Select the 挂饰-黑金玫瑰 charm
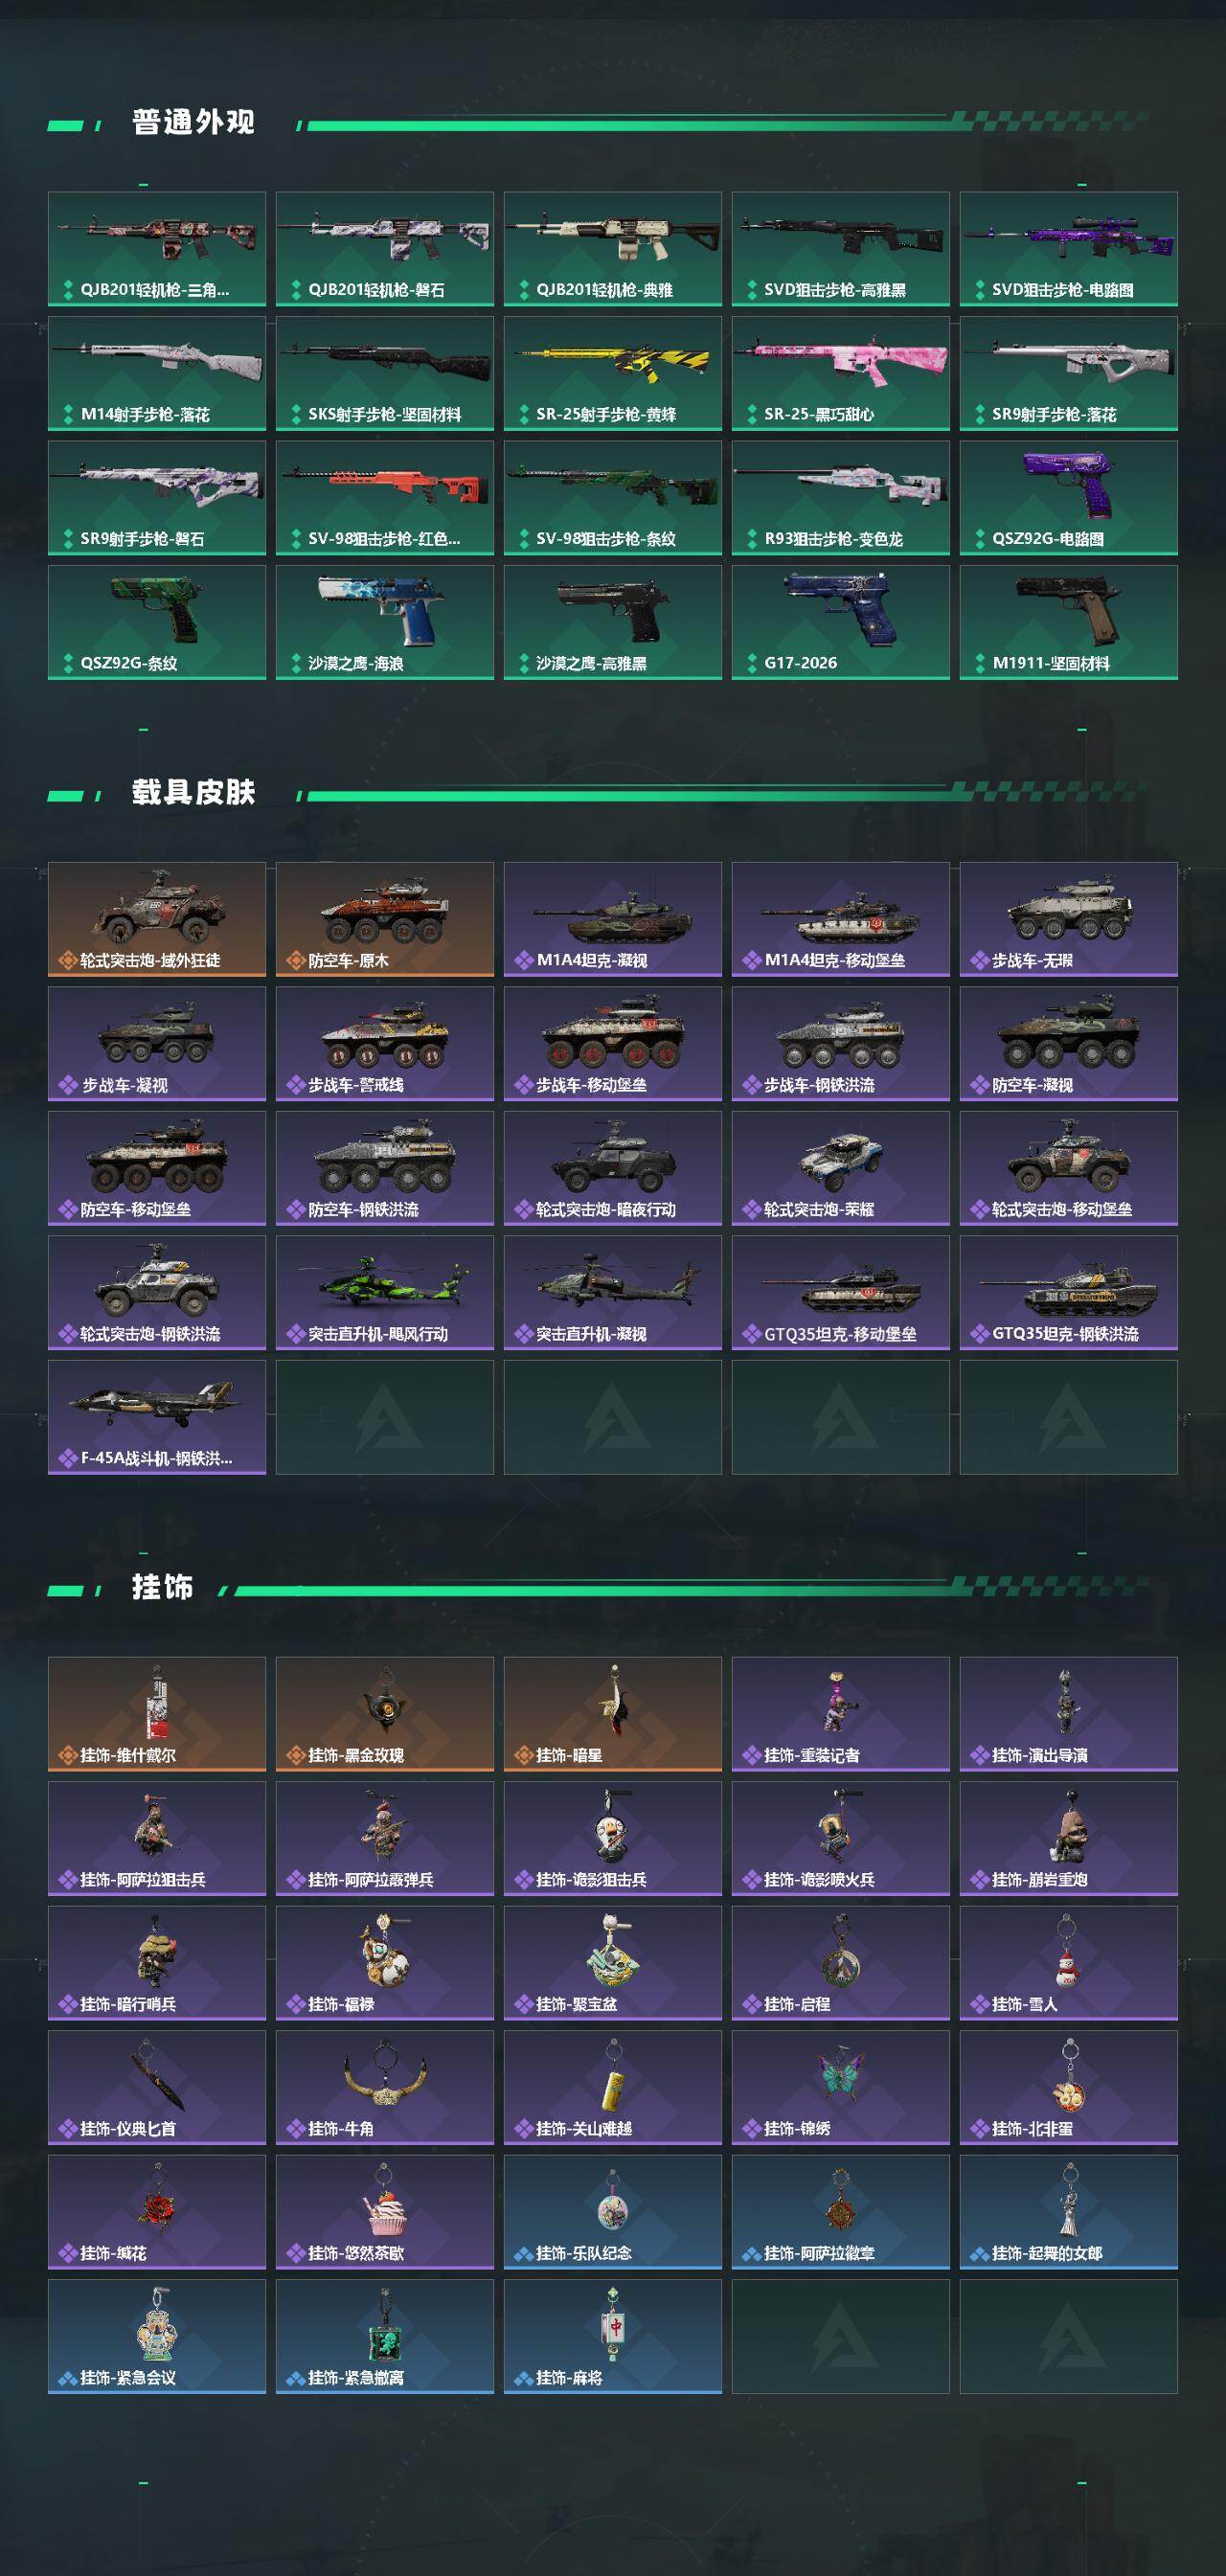This screenshot has width=1226, height=2576. click(x=384, y=1714)
